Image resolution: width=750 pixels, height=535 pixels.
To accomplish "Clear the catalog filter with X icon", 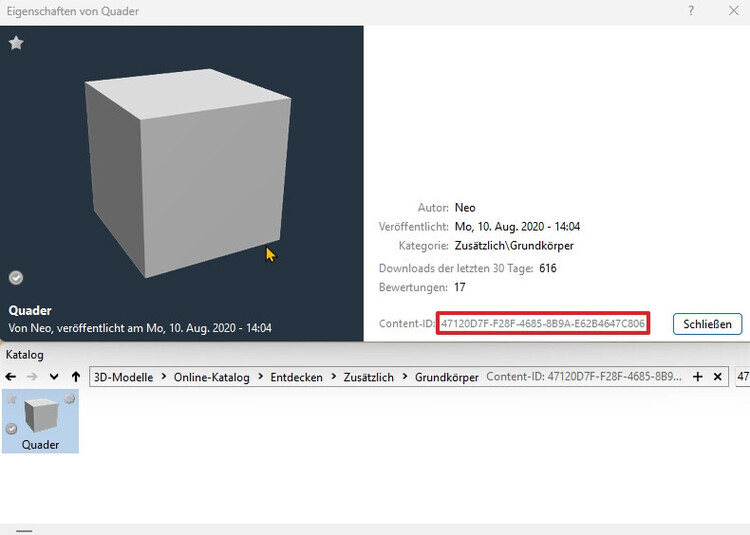I will (x=717, y=377).
